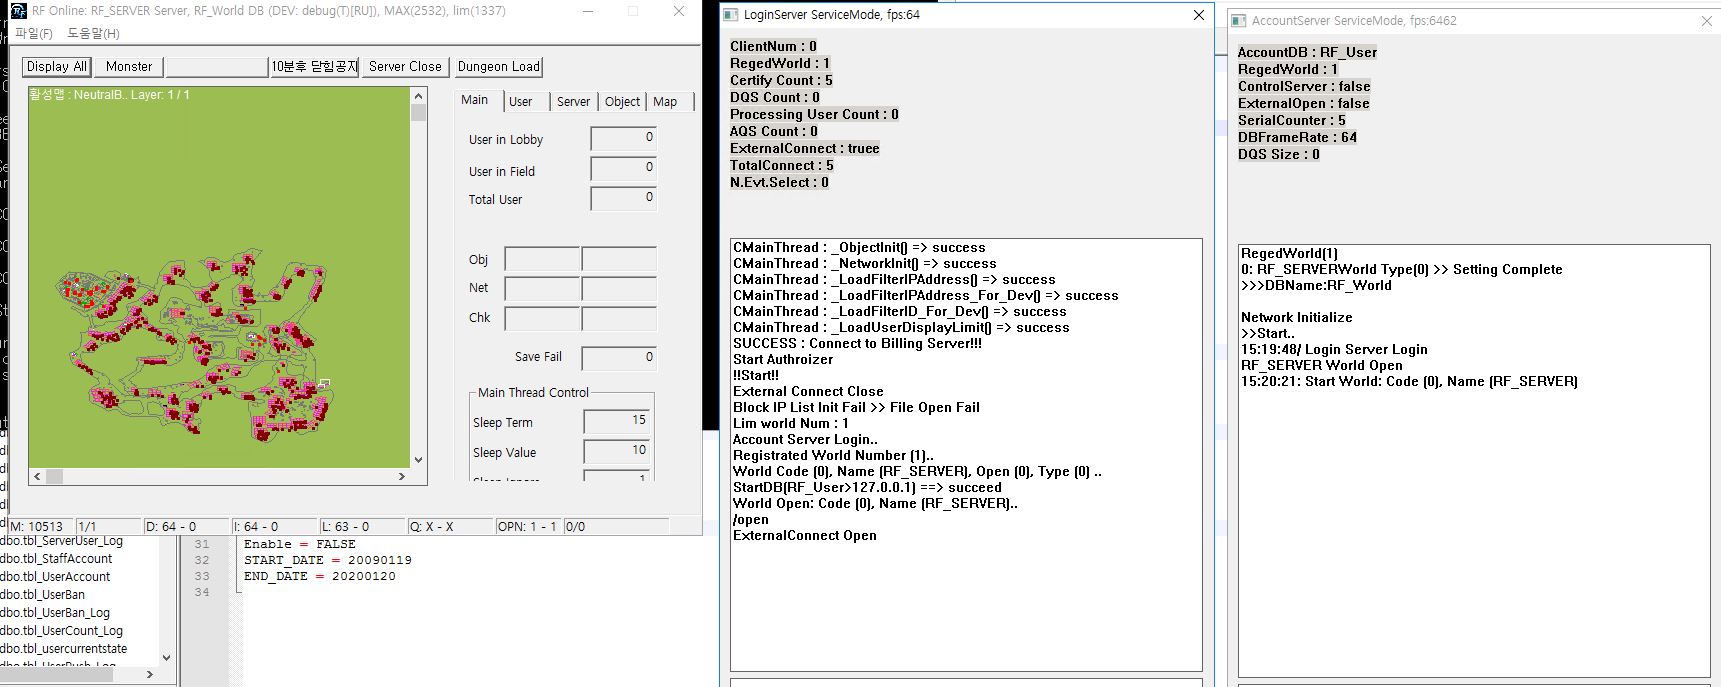Click the User in Field value field
1721x687 pixels.
(x=623, y=169)
